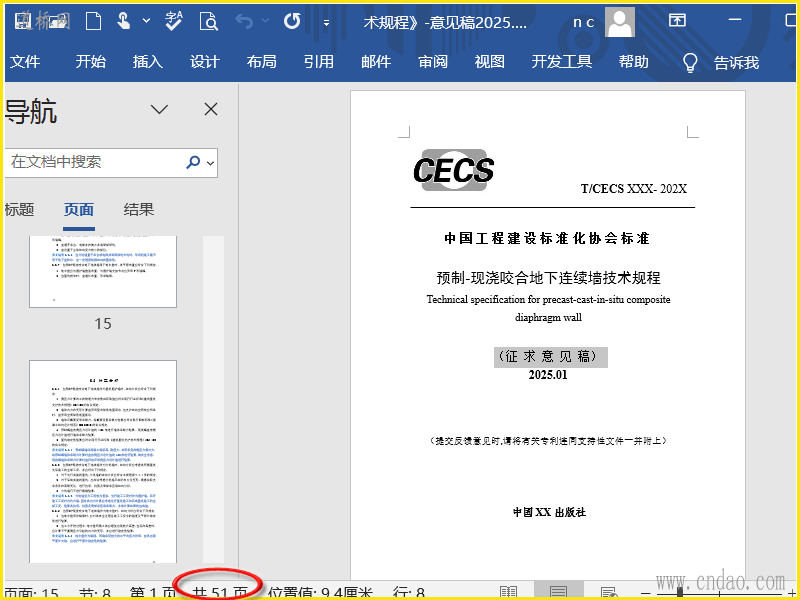Select the 页面 pages tab in navigation
Viewport: 800px width, 600px height.
tap(79, 210)
